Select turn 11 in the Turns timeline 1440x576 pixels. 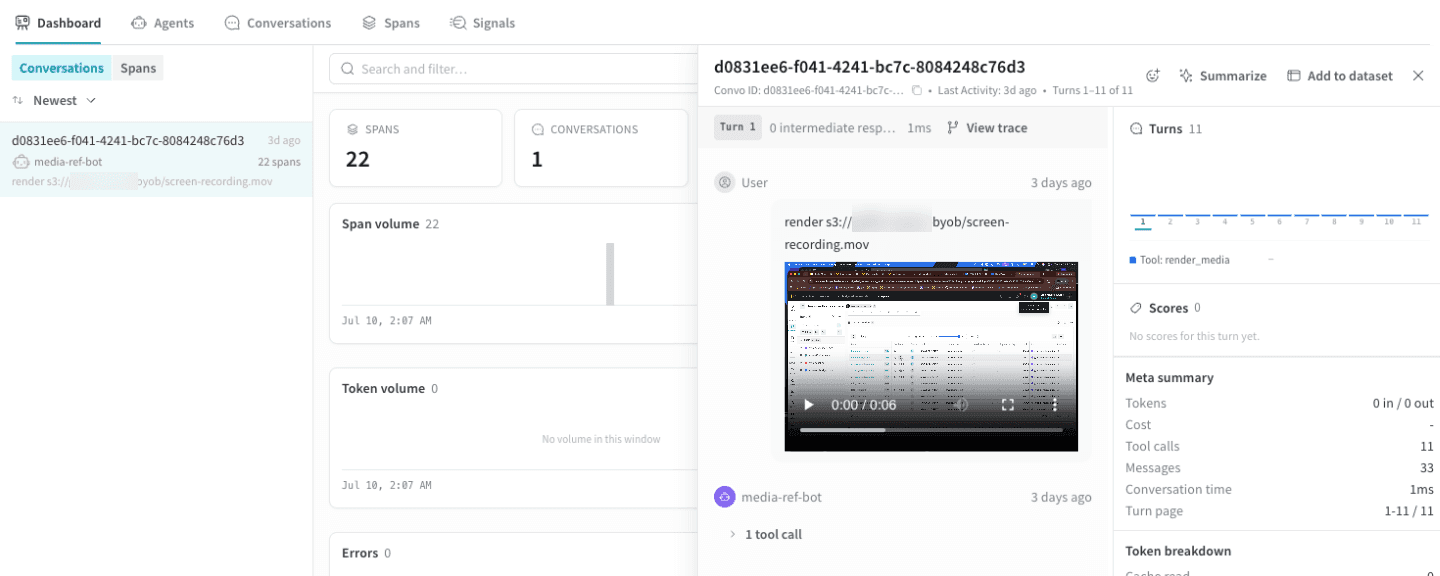pyautogui.click(x=1416, y=220)
